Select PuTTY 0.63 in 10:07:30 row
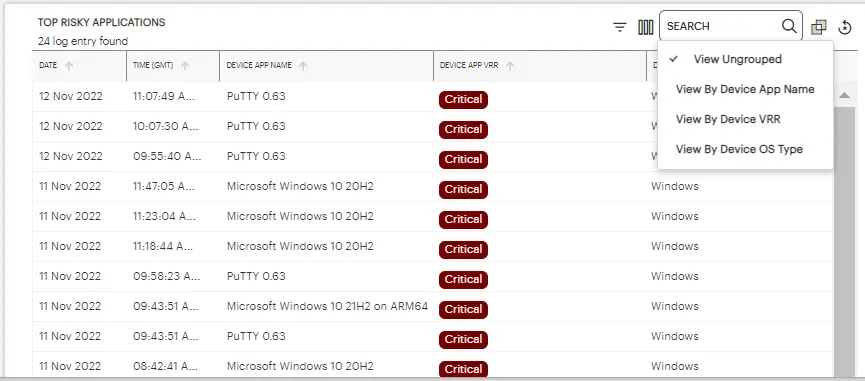Screen dimensions: 865x381 click(x=256, y=126)
